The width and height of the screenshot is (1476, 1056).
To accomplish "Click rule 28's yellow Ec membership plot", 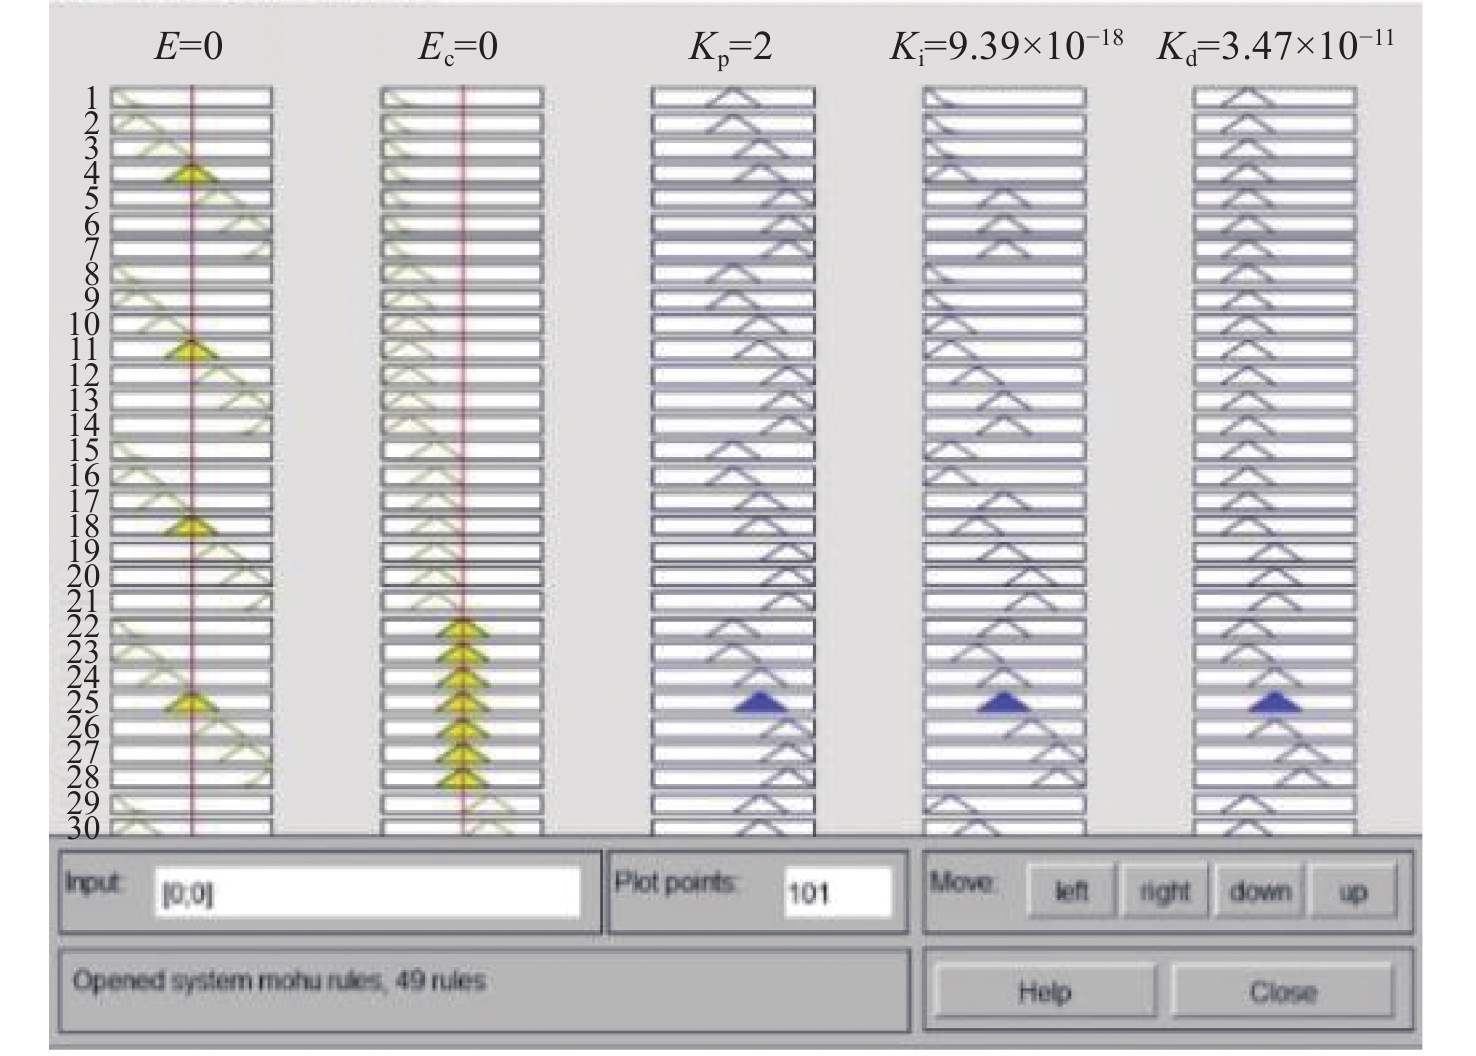I will (x=463, y=778).
